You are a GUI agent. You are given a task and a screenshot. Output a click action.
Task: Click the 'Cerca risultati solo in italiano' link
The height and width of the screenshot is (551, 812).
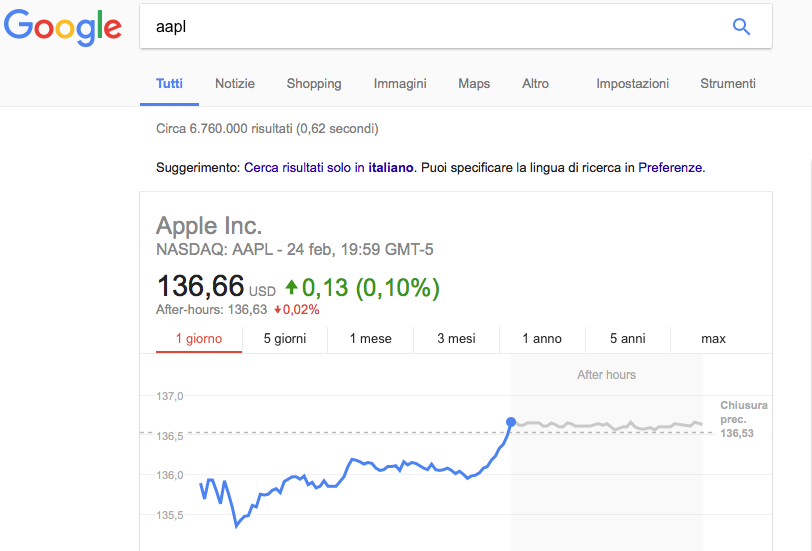click(329, 168)
